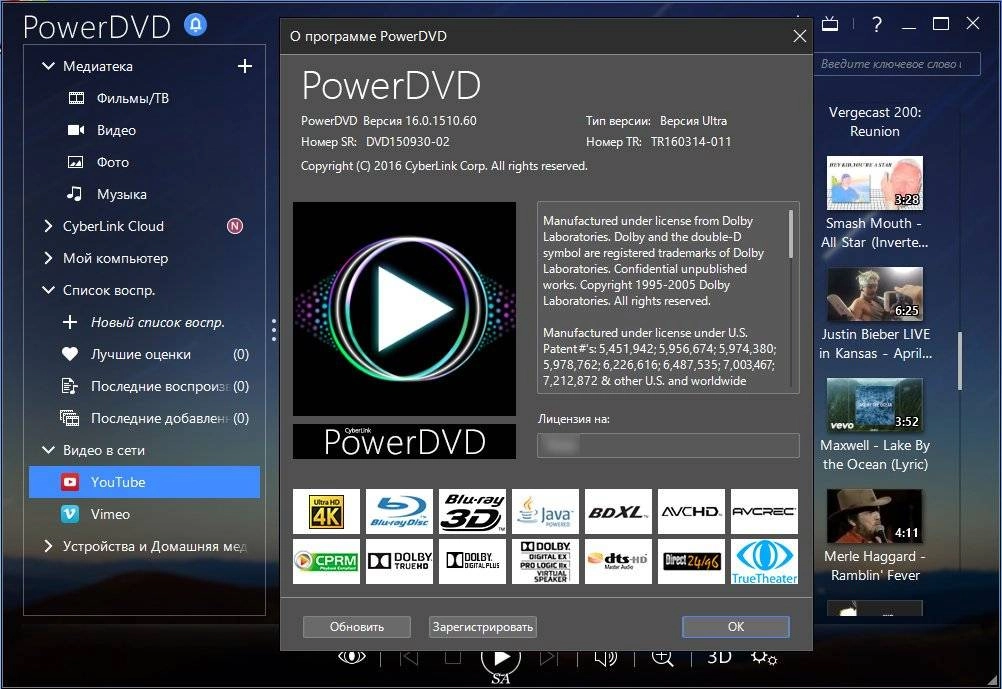
Task: Minimize the PowerDVD main window
Action: point(909,28)
